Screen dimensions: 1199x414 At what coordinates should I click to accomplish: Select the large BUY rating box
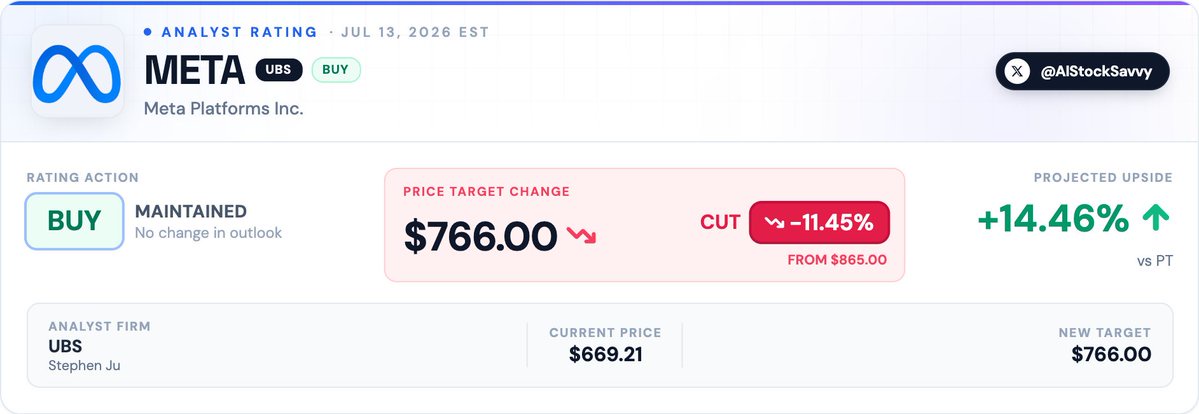tap(74, 221)
